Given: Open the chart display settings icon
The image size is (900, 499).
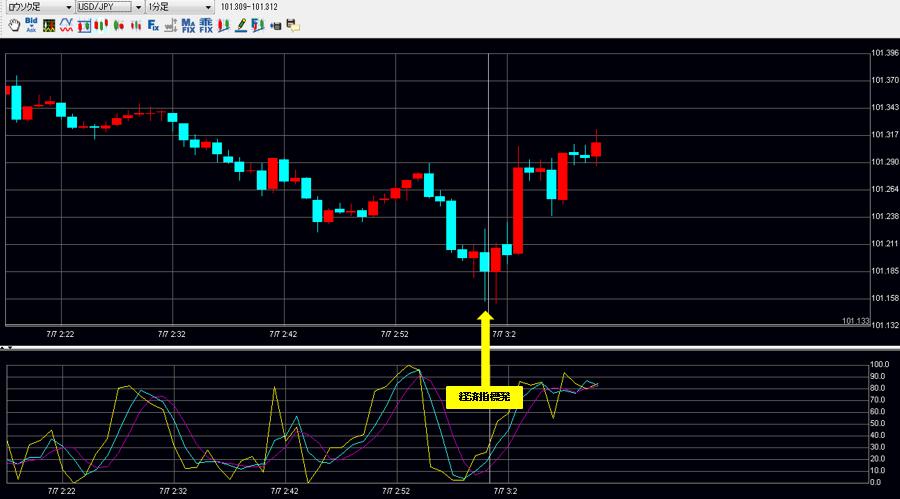Looking at the screenshot, I should pyautogui.click(x=49, y=25).
